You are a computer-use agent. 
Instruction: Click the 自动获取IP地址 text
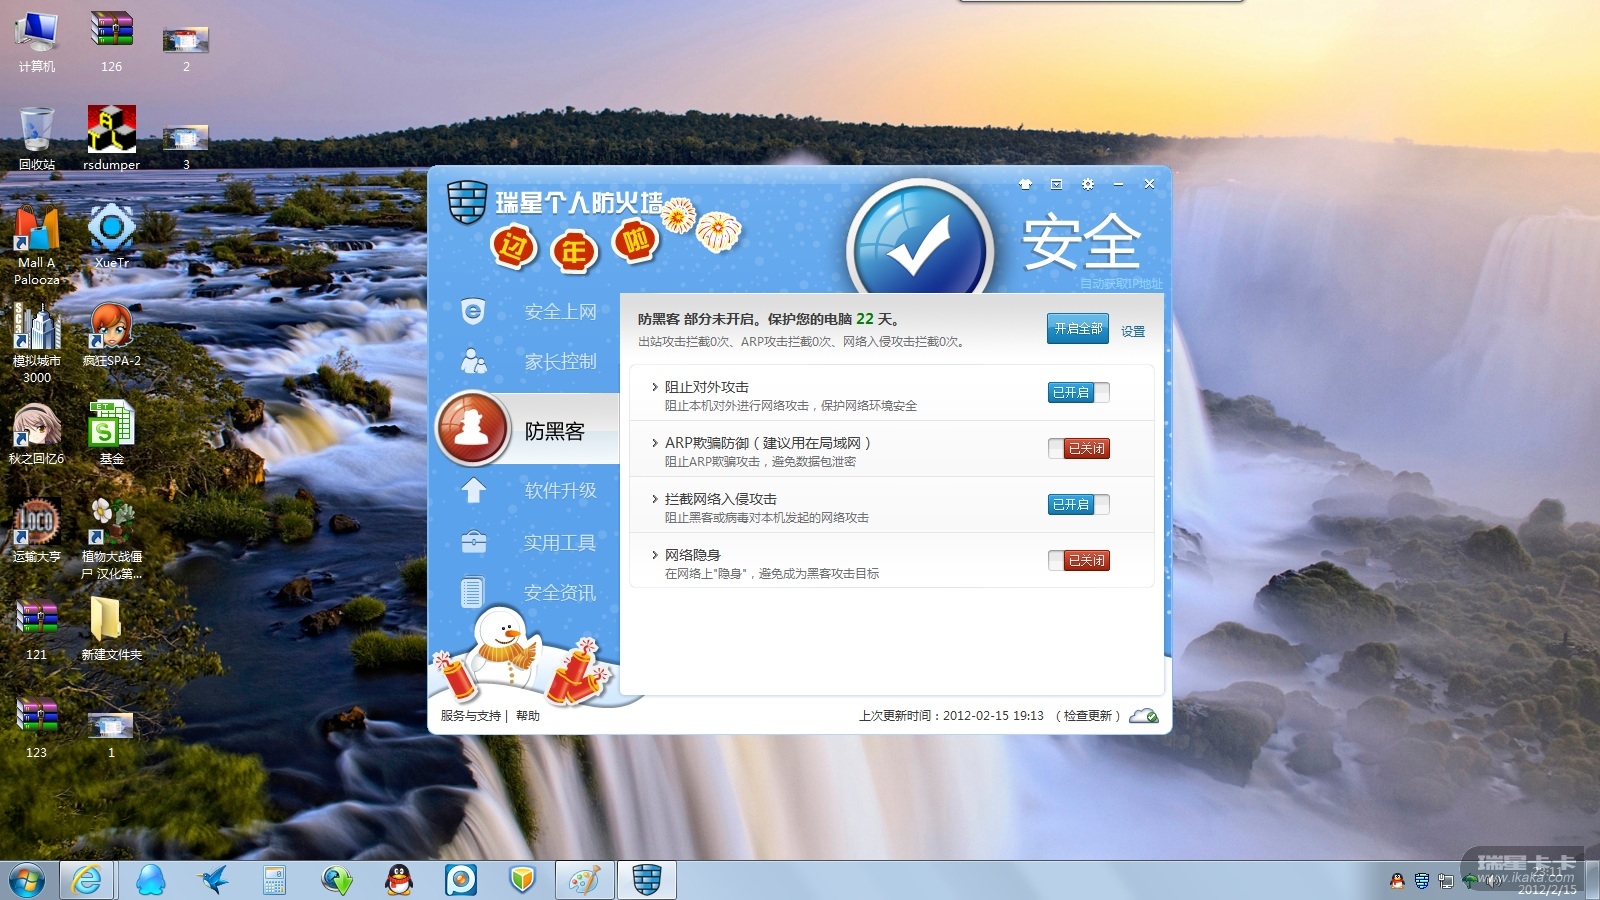[1121, 284]
